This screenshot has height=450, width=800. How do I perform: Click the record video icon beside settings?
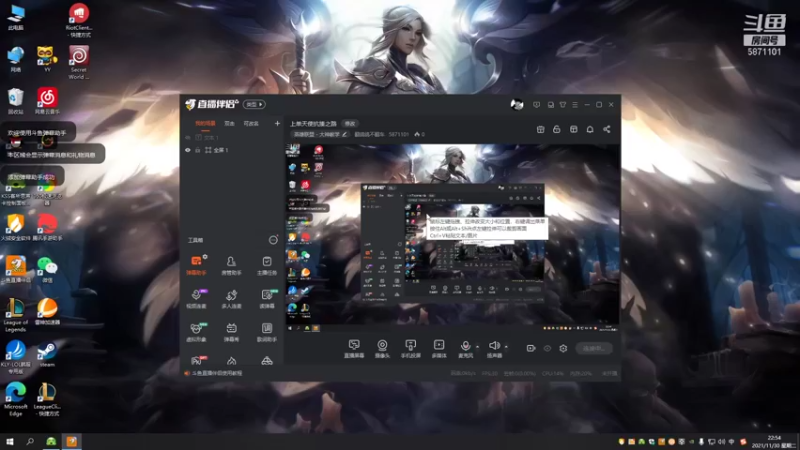click(x=531, y=348)
